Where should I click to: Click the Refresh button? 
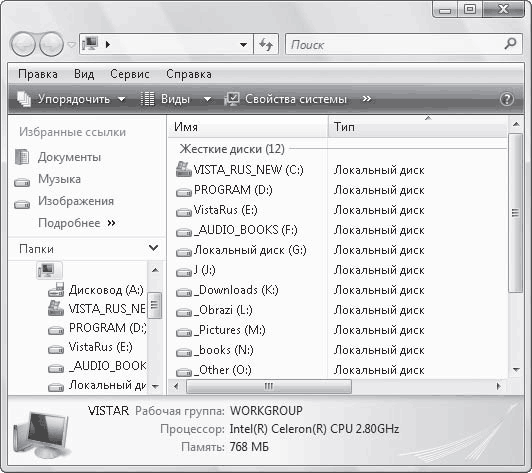[266, 44]
